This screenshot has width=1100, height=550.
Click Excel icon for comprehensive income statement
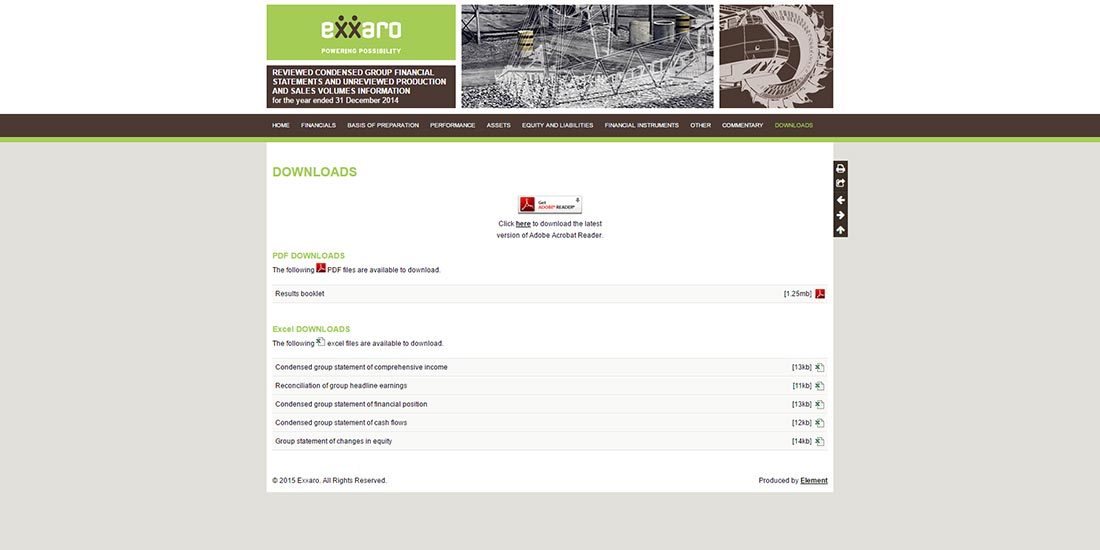(819, 367)
